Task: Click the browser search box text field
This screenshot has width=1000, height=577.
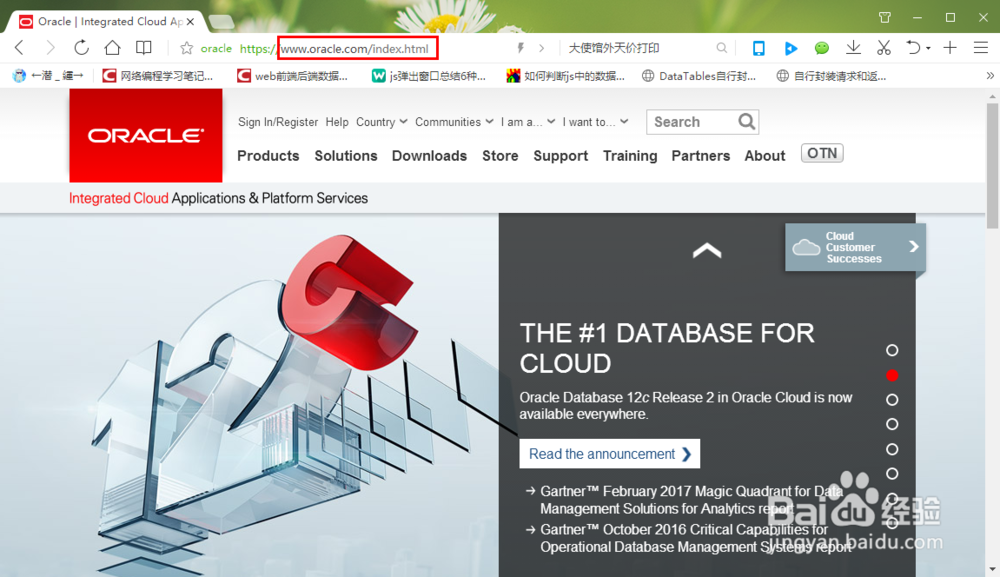Action: [638, 48]
